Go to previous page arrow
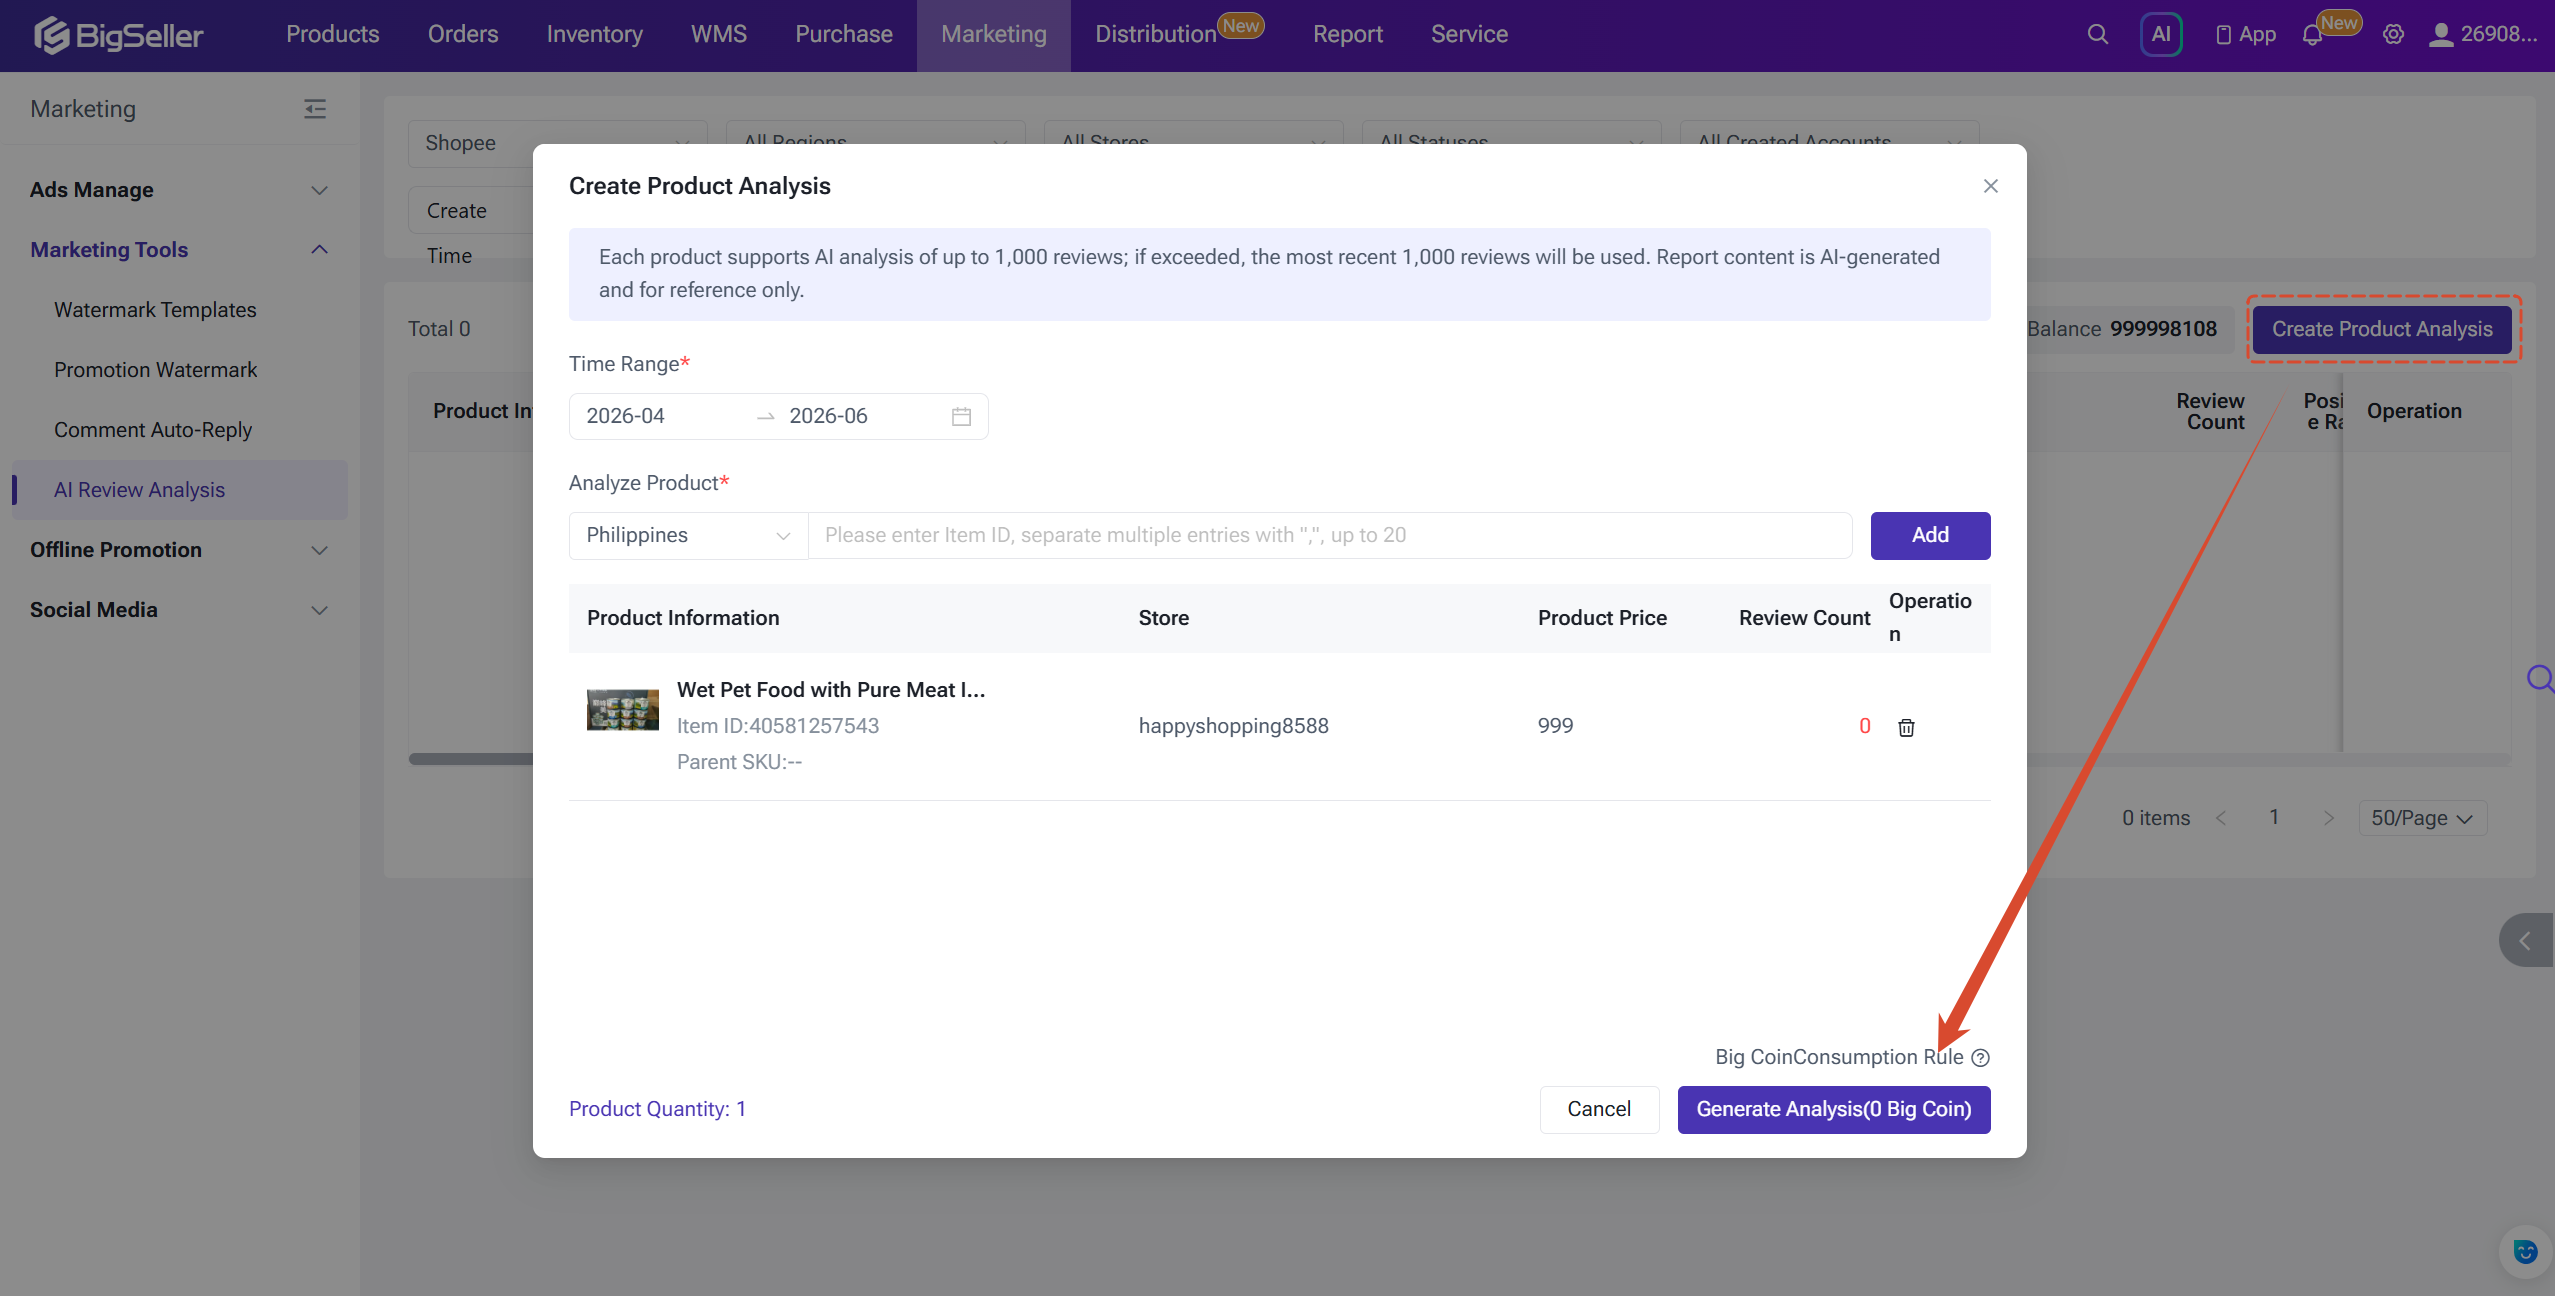Viewport: 2555px width, 1296px height. click(2221, 818)
